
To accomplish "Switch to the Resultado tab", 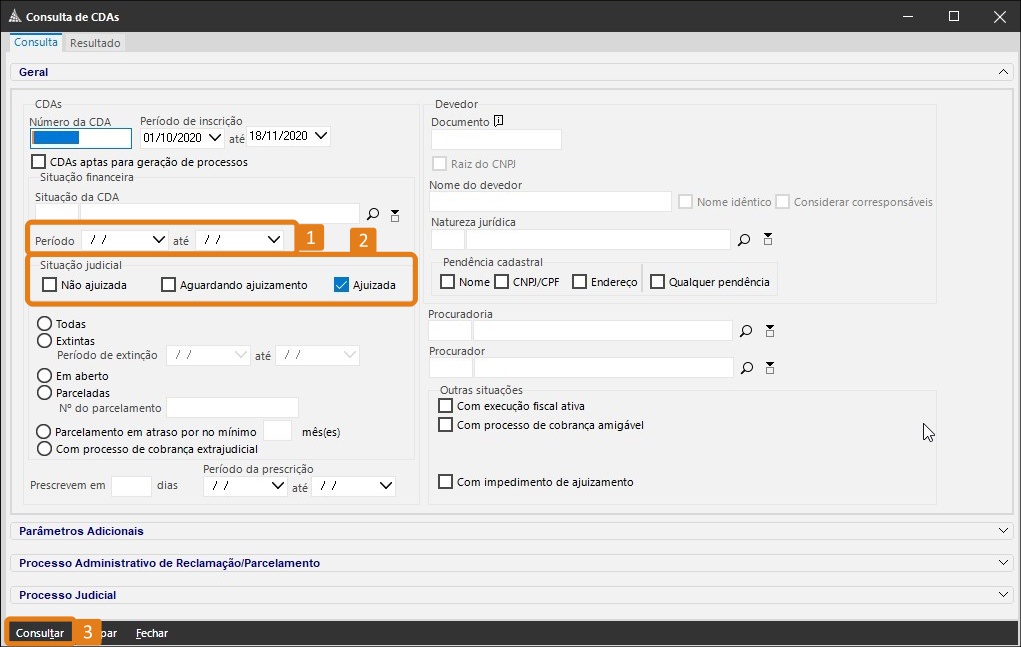I will click(x=95, y=43).
